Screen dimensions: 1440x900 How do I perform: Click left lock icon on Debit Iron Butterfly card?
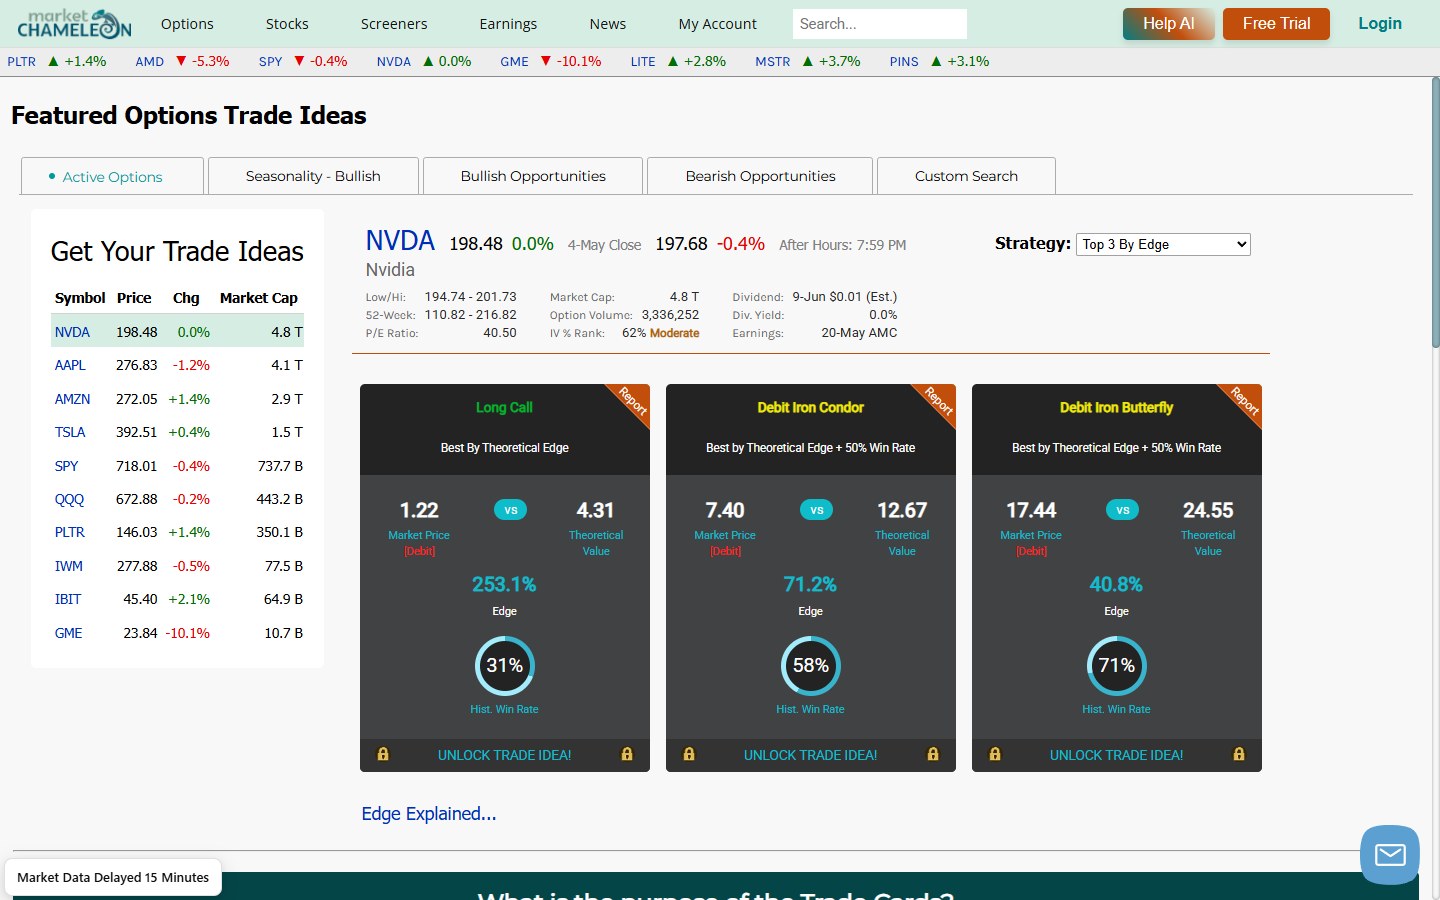click(x=994, y=755)
